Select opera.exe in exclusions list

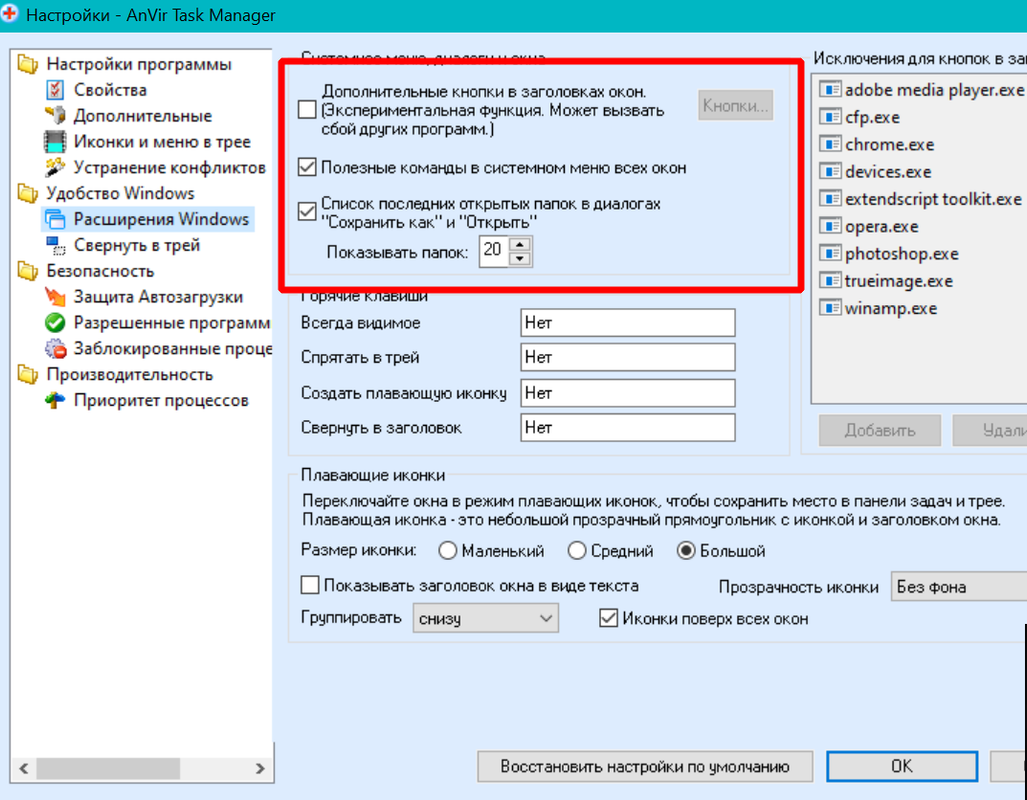click(x=882, y=227)
